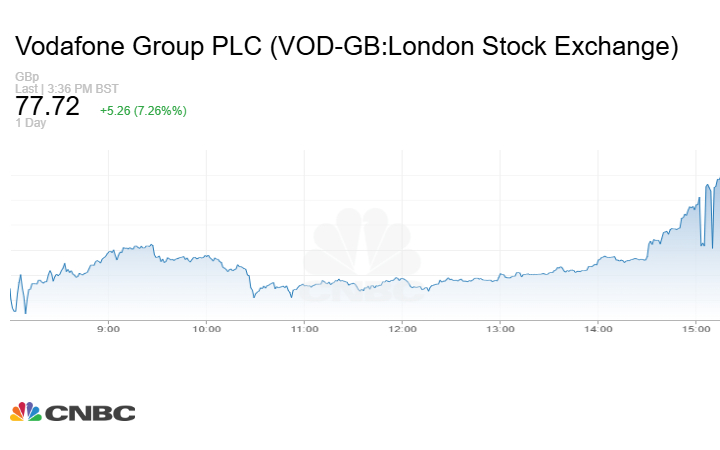Click the CNBC watermark in chart center

click(x=363, y=259)
